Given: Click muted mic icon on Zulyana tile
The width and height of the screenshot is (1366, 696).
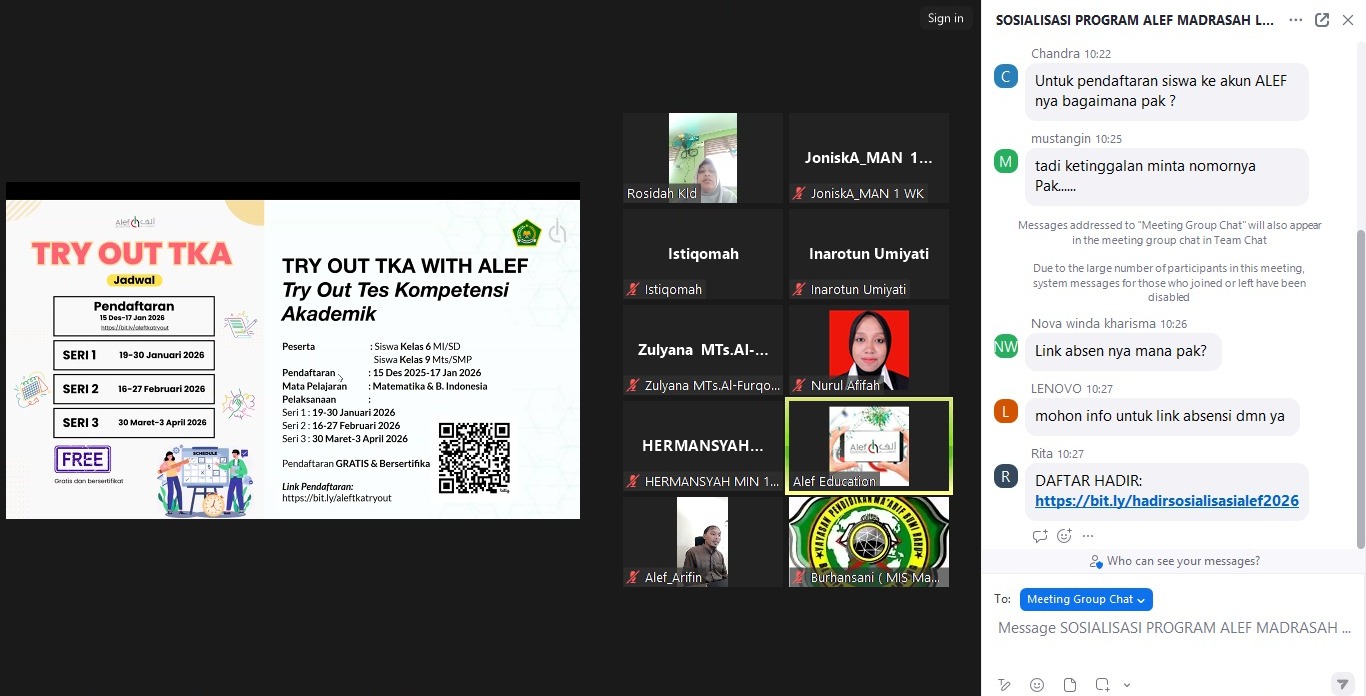Looking at the screenshot, I should point(632,386).
